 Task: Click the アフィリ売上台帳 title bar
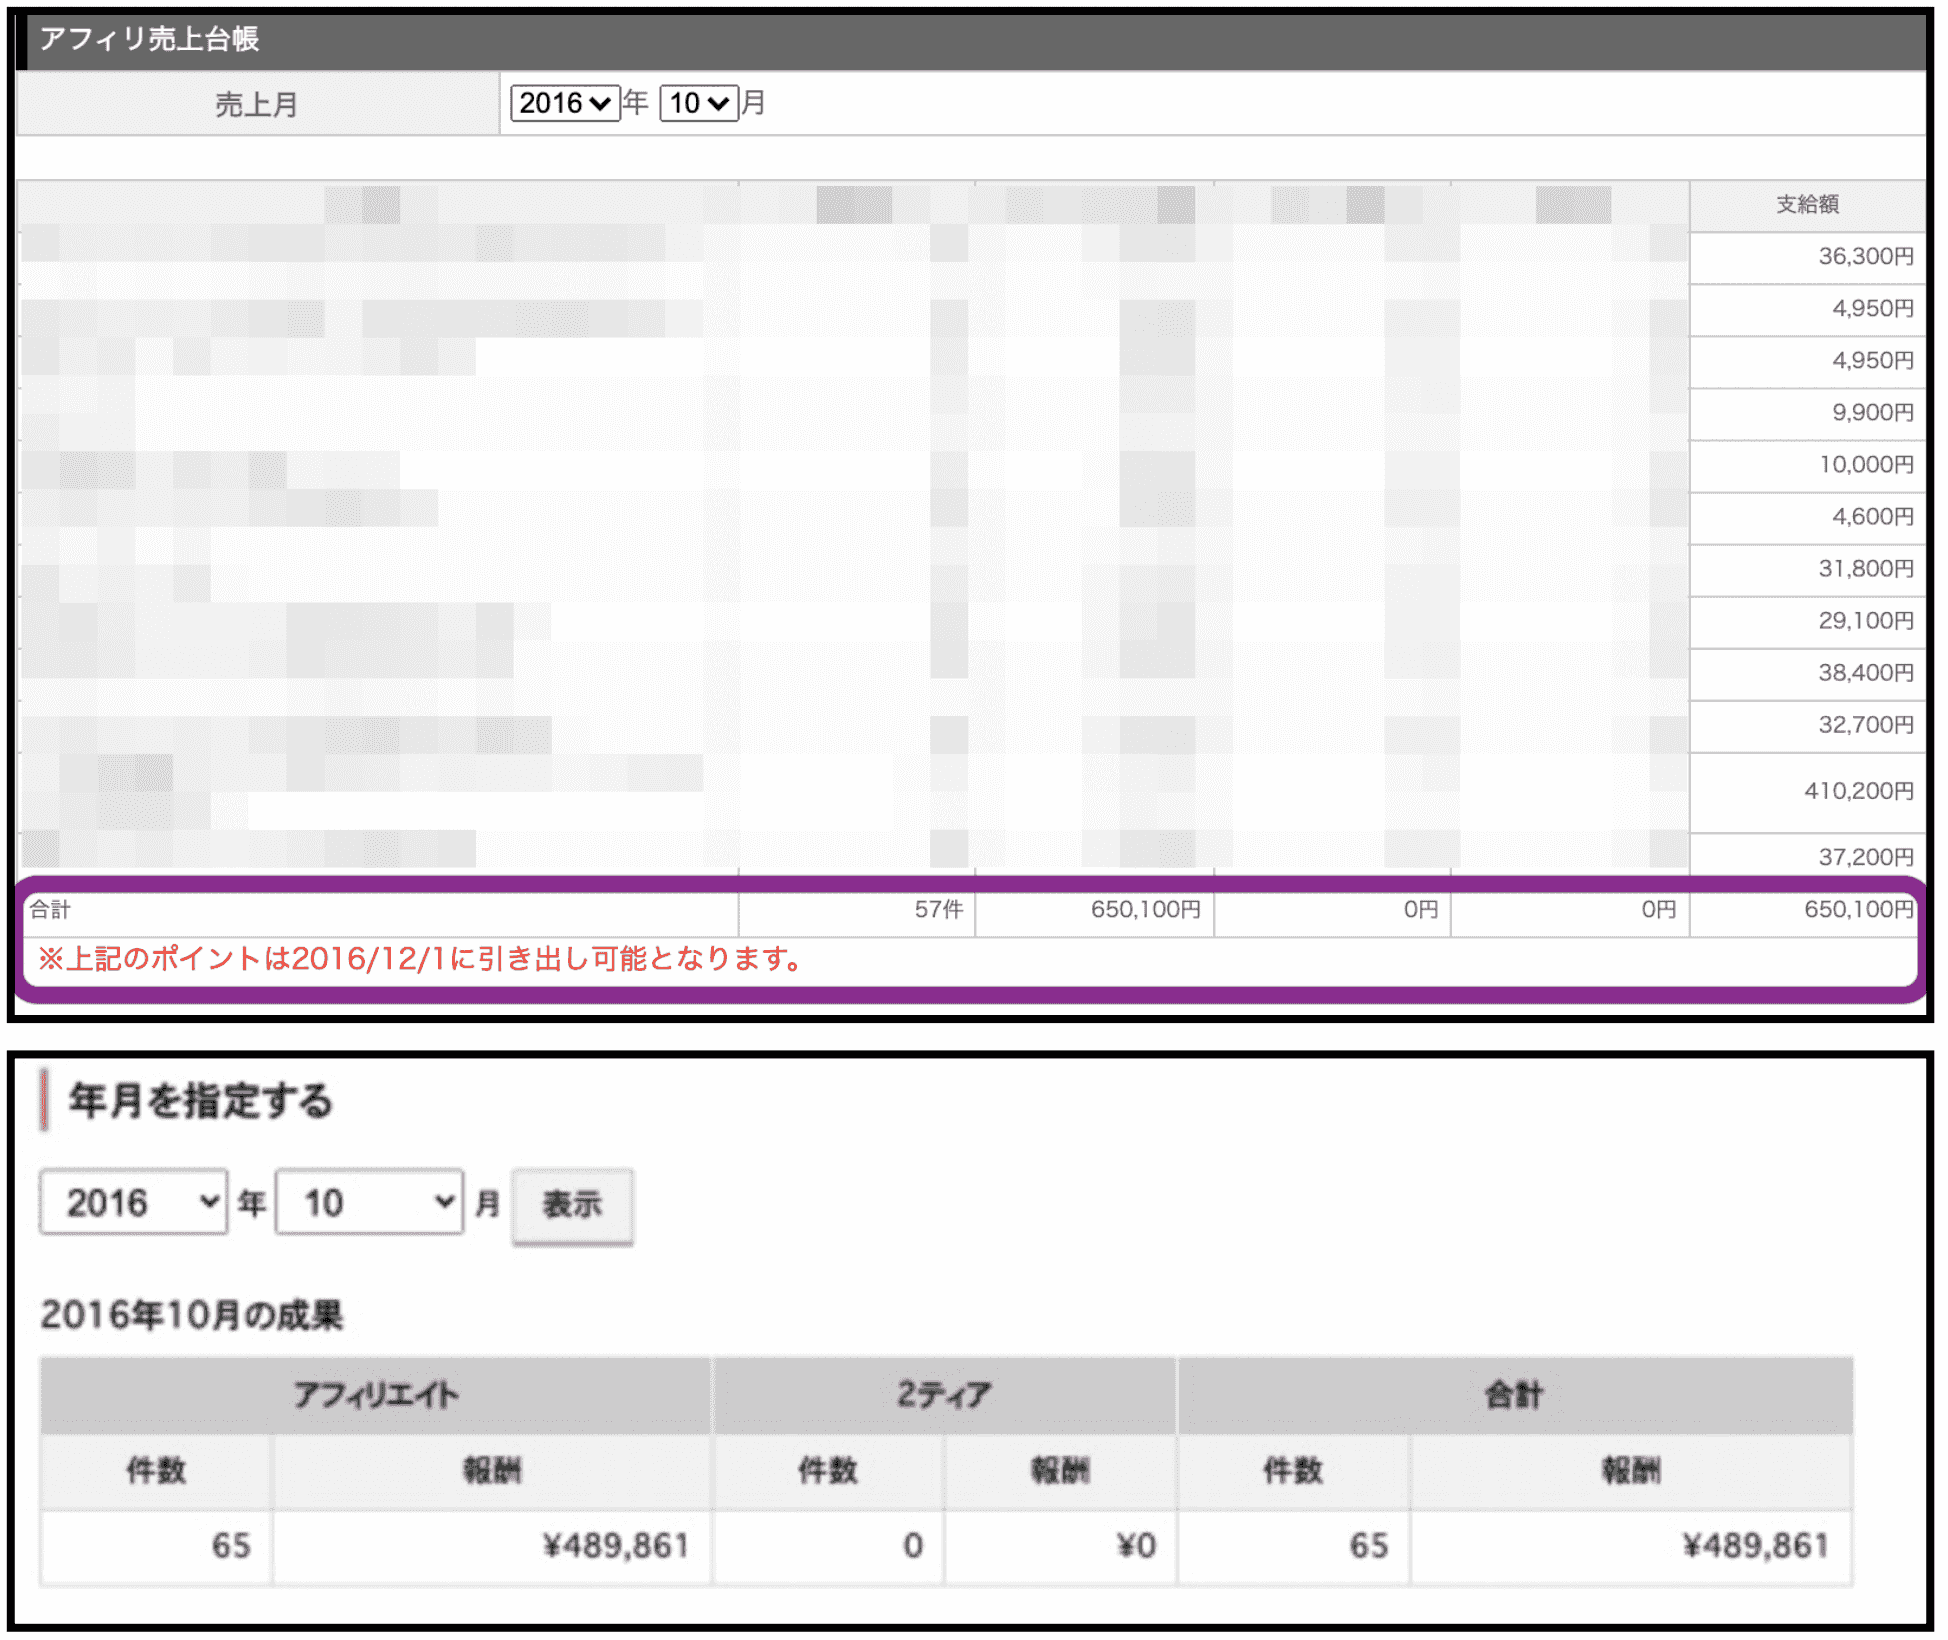point(150,39)
